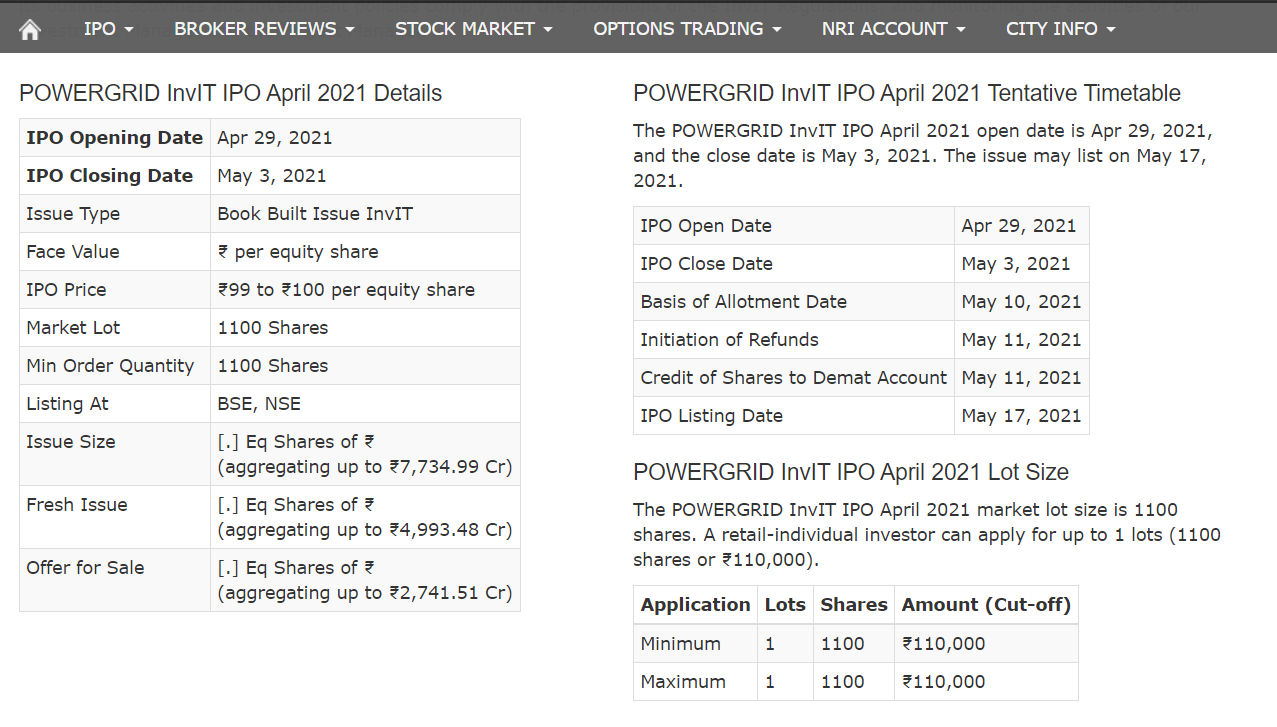Select the 'Listing At' label cell
Viewport: 1277px width, 727px height.
(x=115, y=404)
